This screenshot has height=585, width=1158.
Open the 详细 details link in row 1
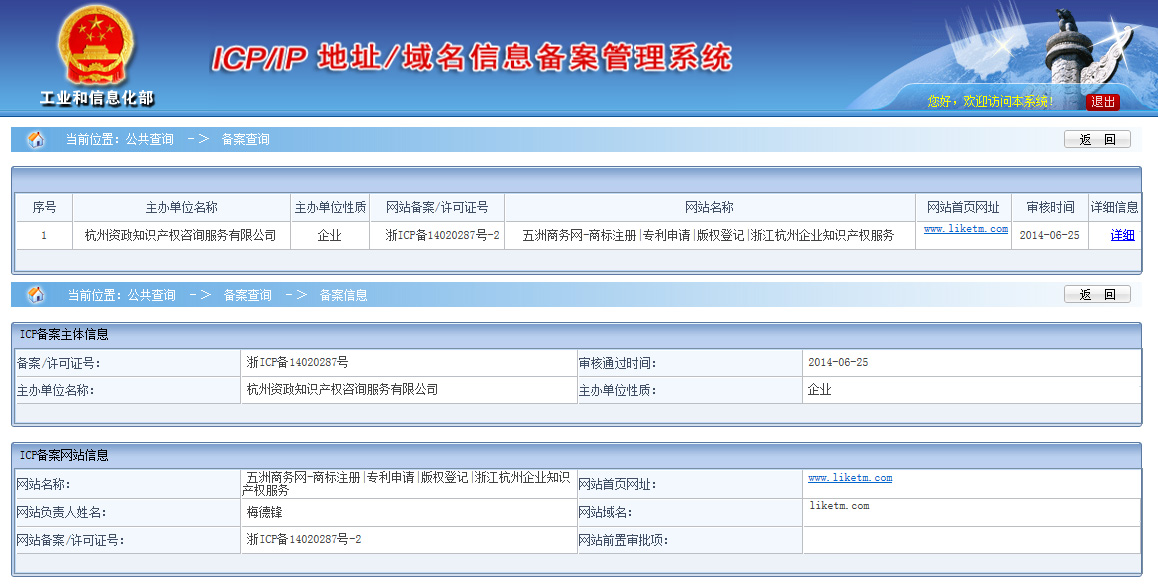click(1122, 235)
